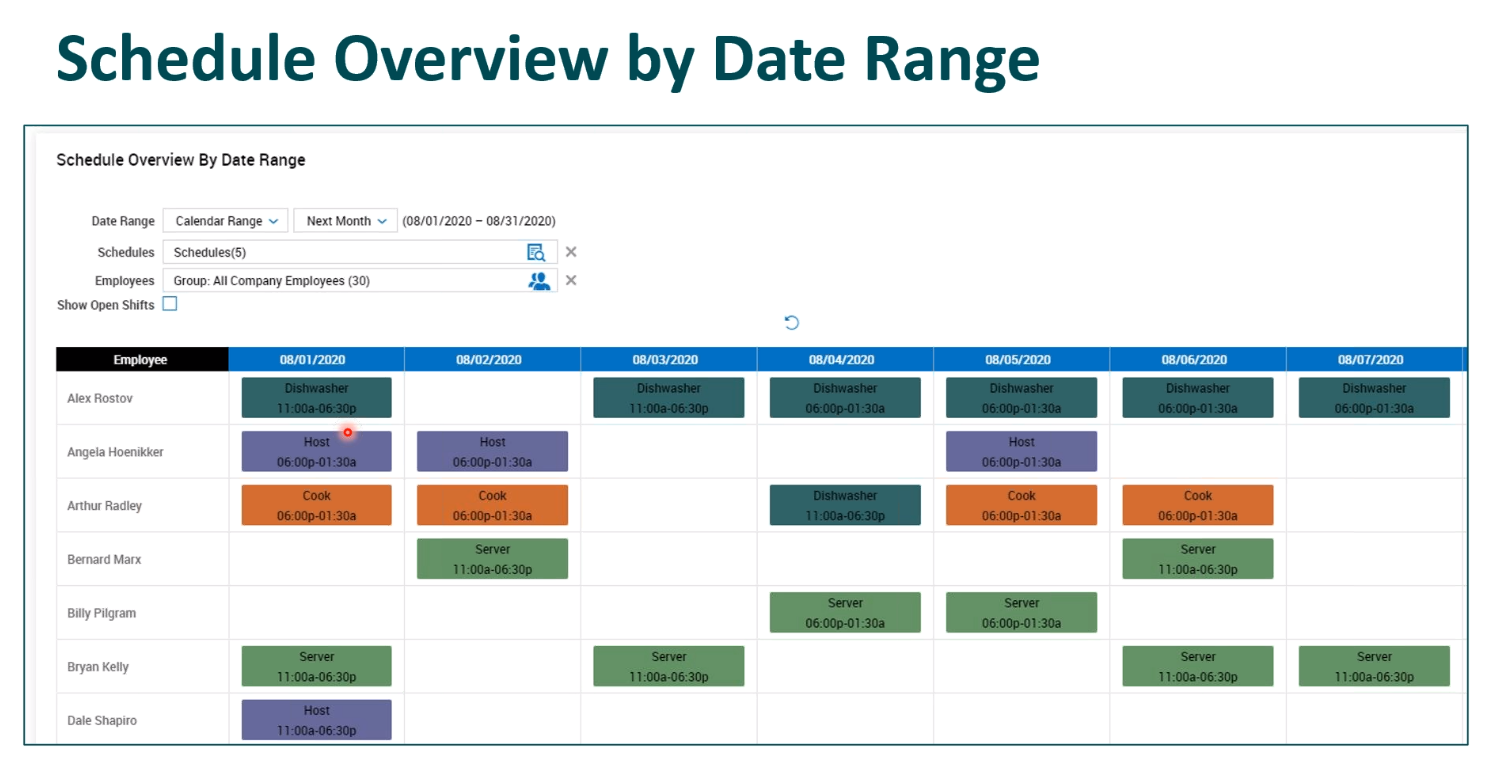
Task: Open Arthur Radley's Cook shift on 08/05
Action: 1022,506
